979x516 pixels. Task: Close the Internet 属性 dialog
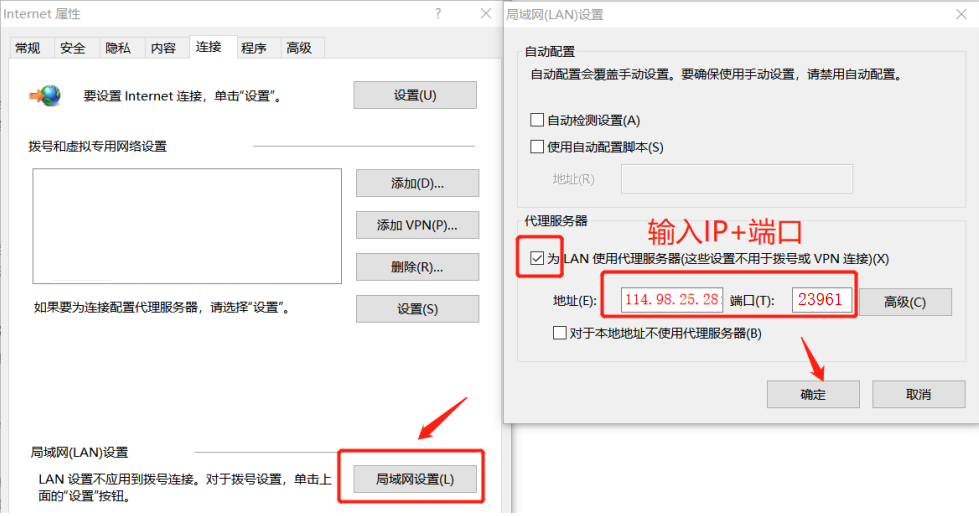[x=486, y=13]
